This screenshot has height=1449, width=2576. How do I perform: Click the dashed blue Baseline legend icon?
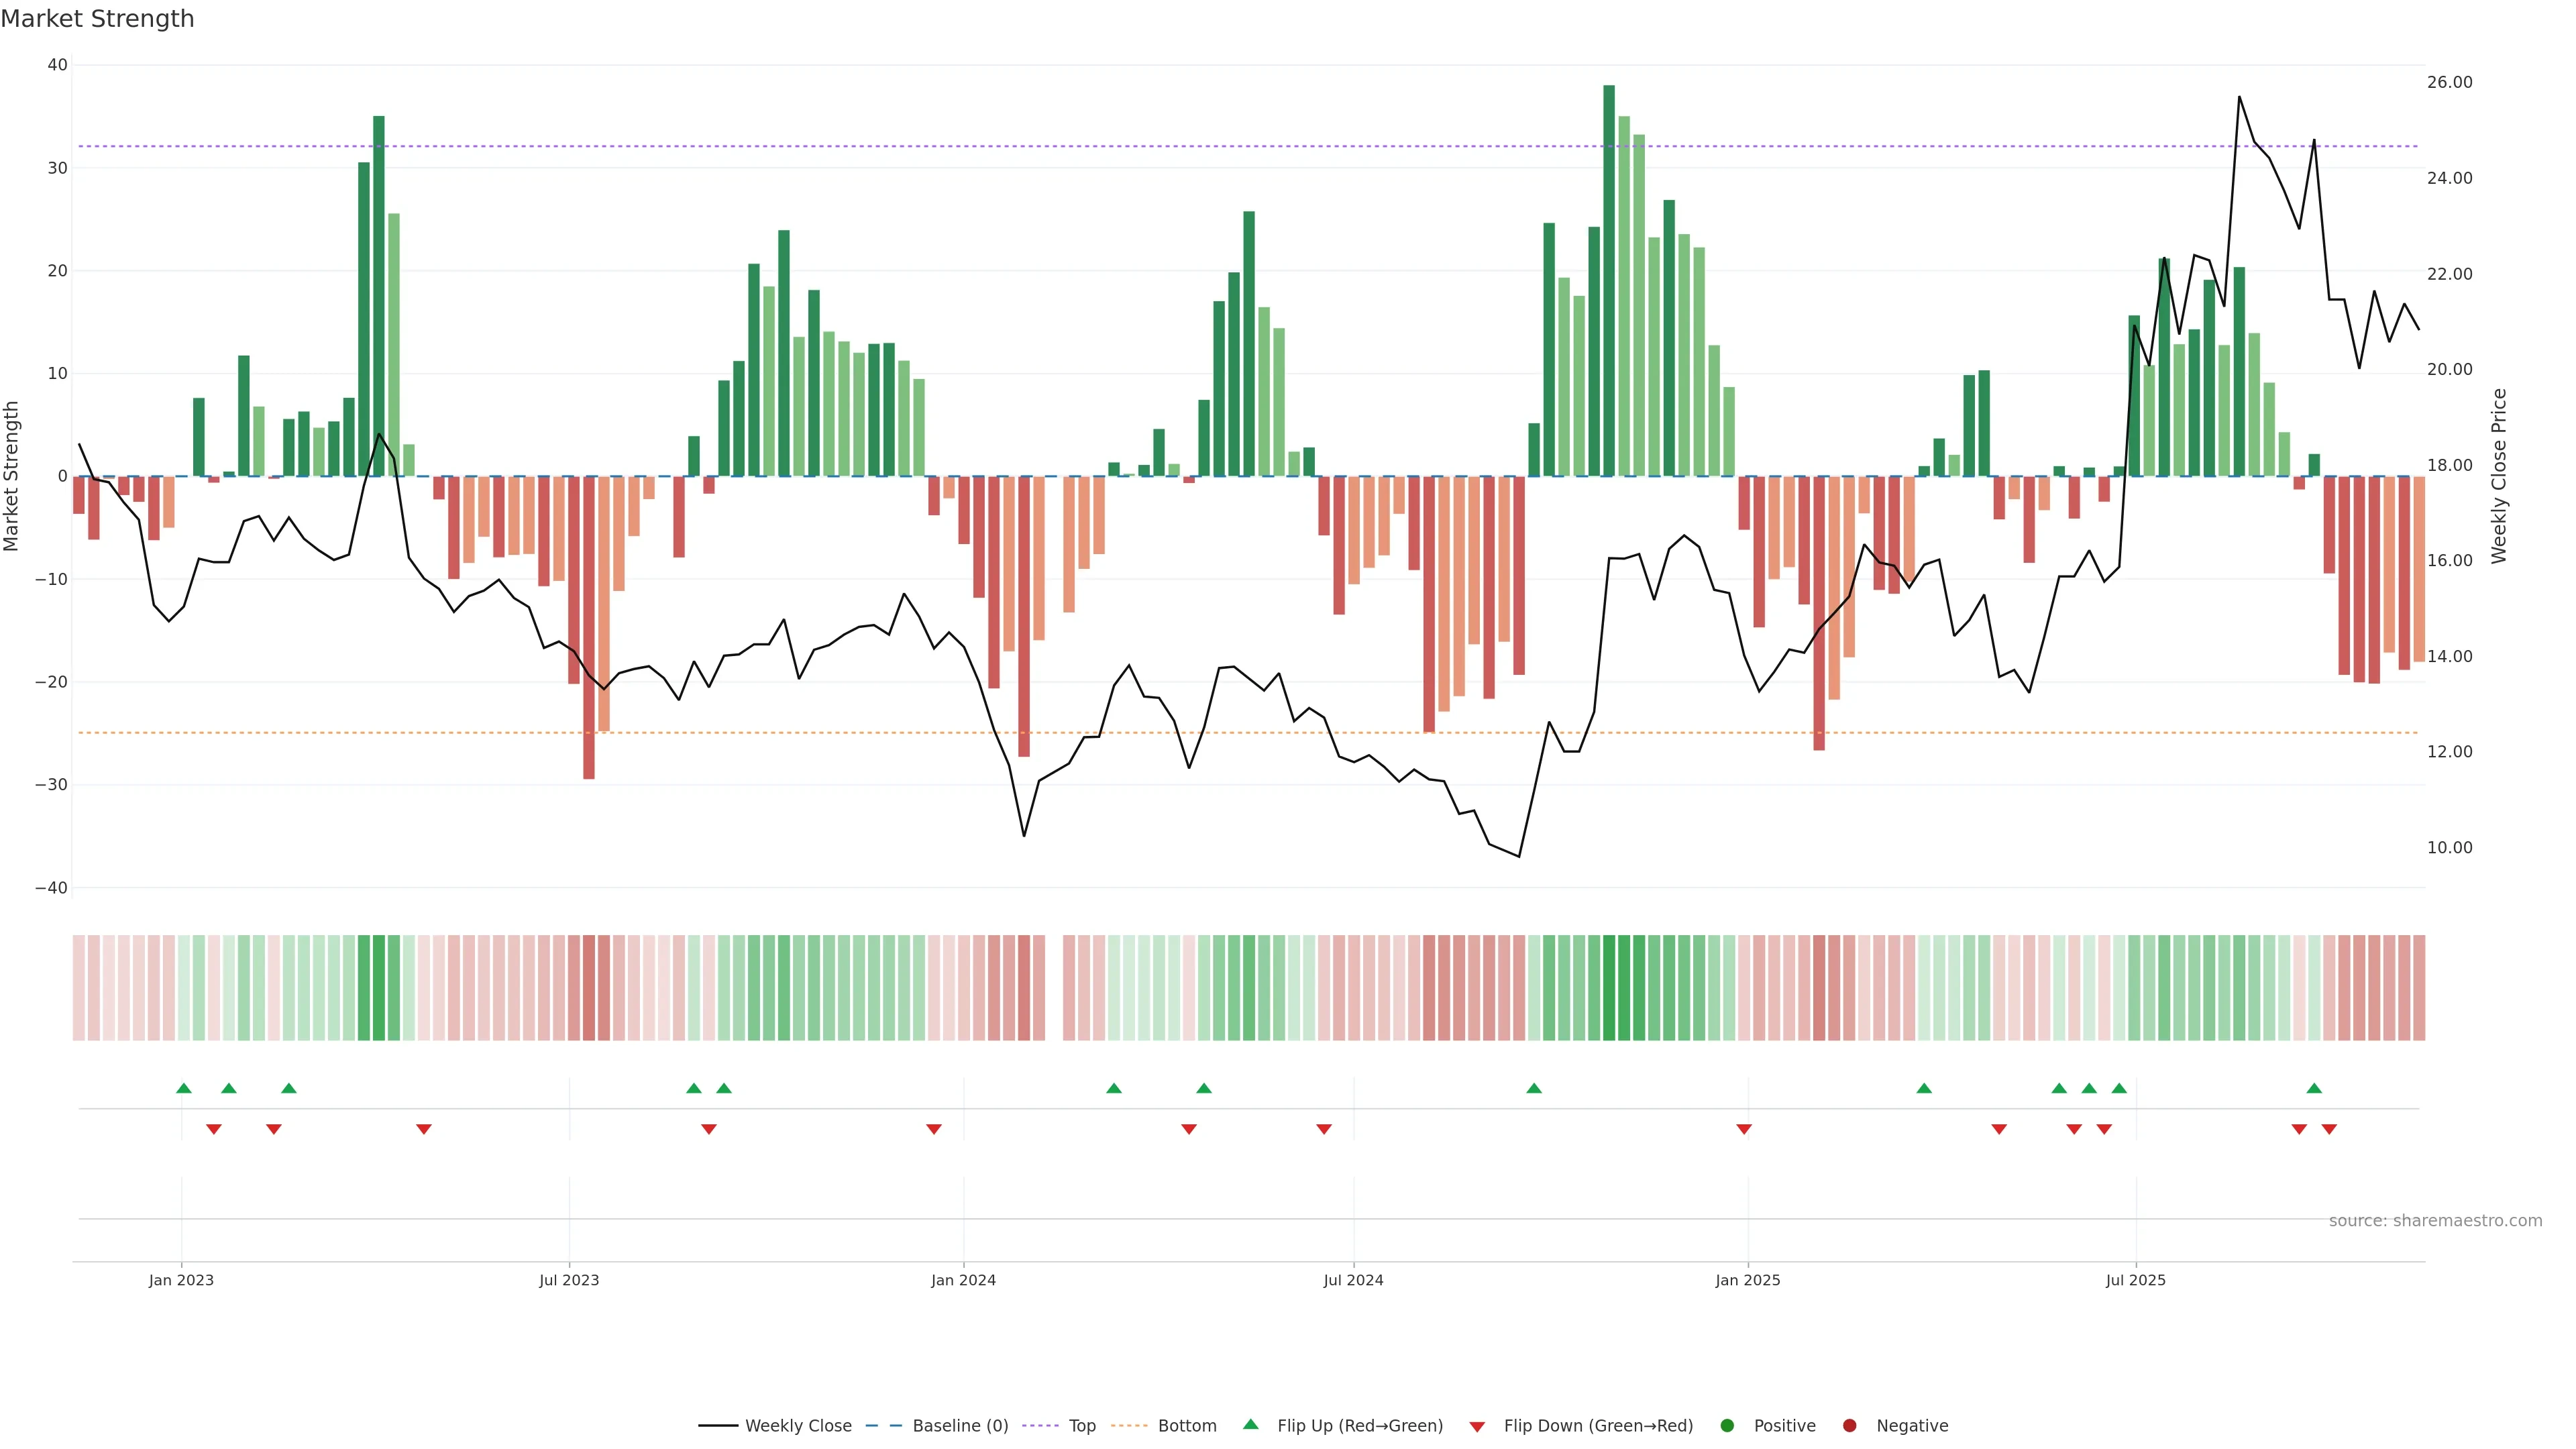883,1425
